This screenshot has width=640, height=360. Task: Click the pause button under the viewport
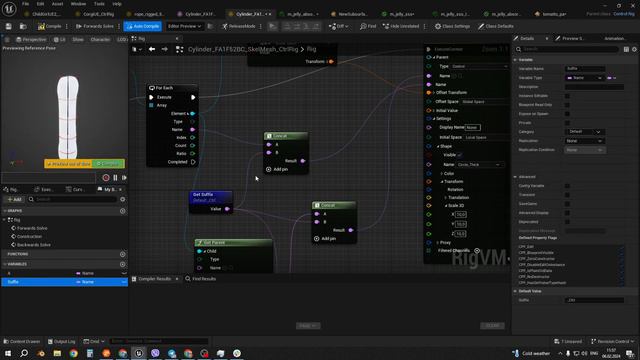(116, 178)
